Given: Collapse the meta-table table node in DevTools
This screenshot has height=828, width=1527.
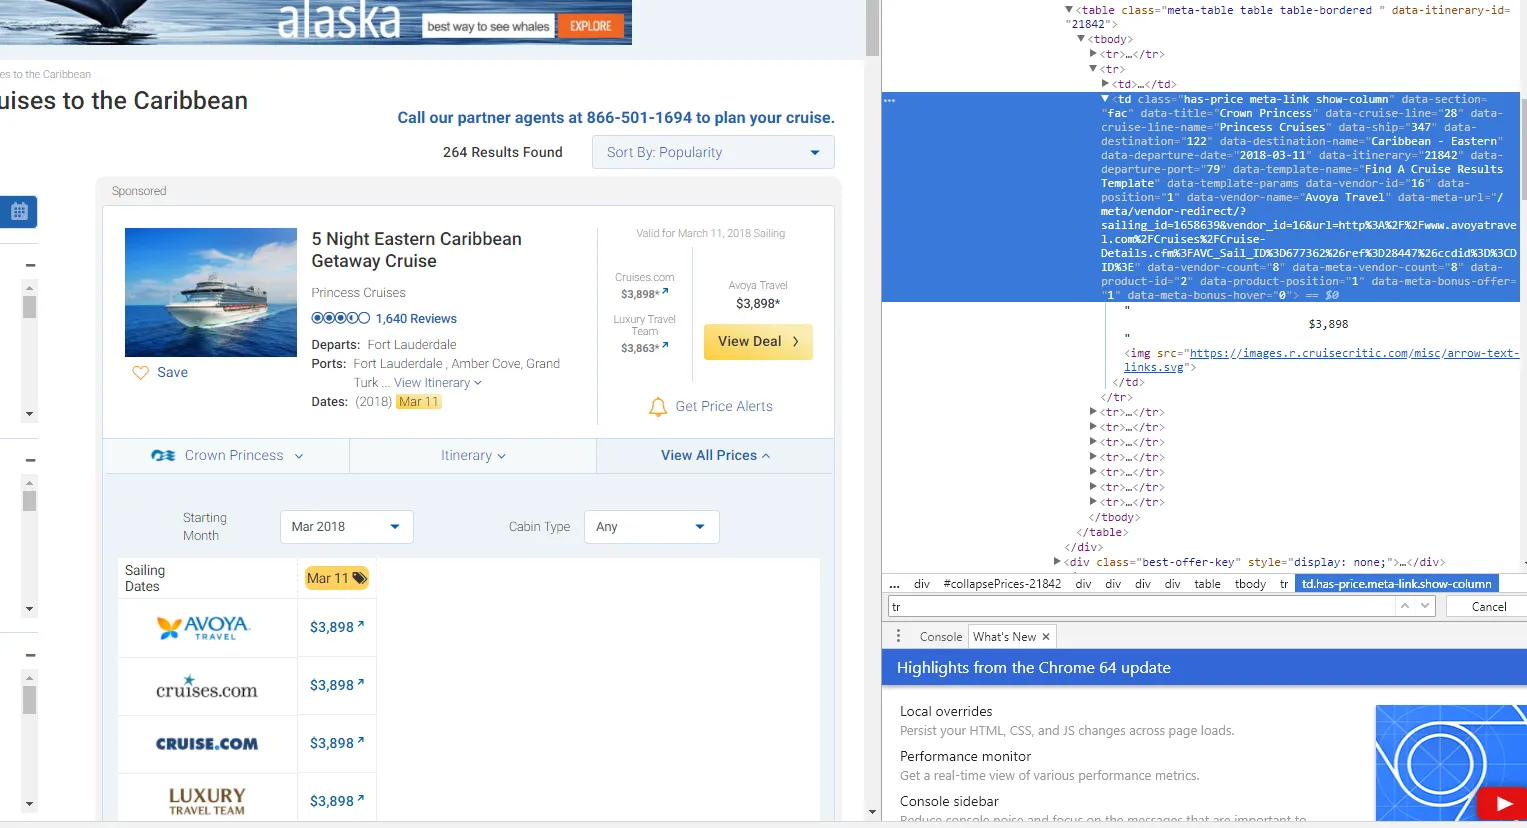Looking at the screenshot, I should pos(1068,10).
